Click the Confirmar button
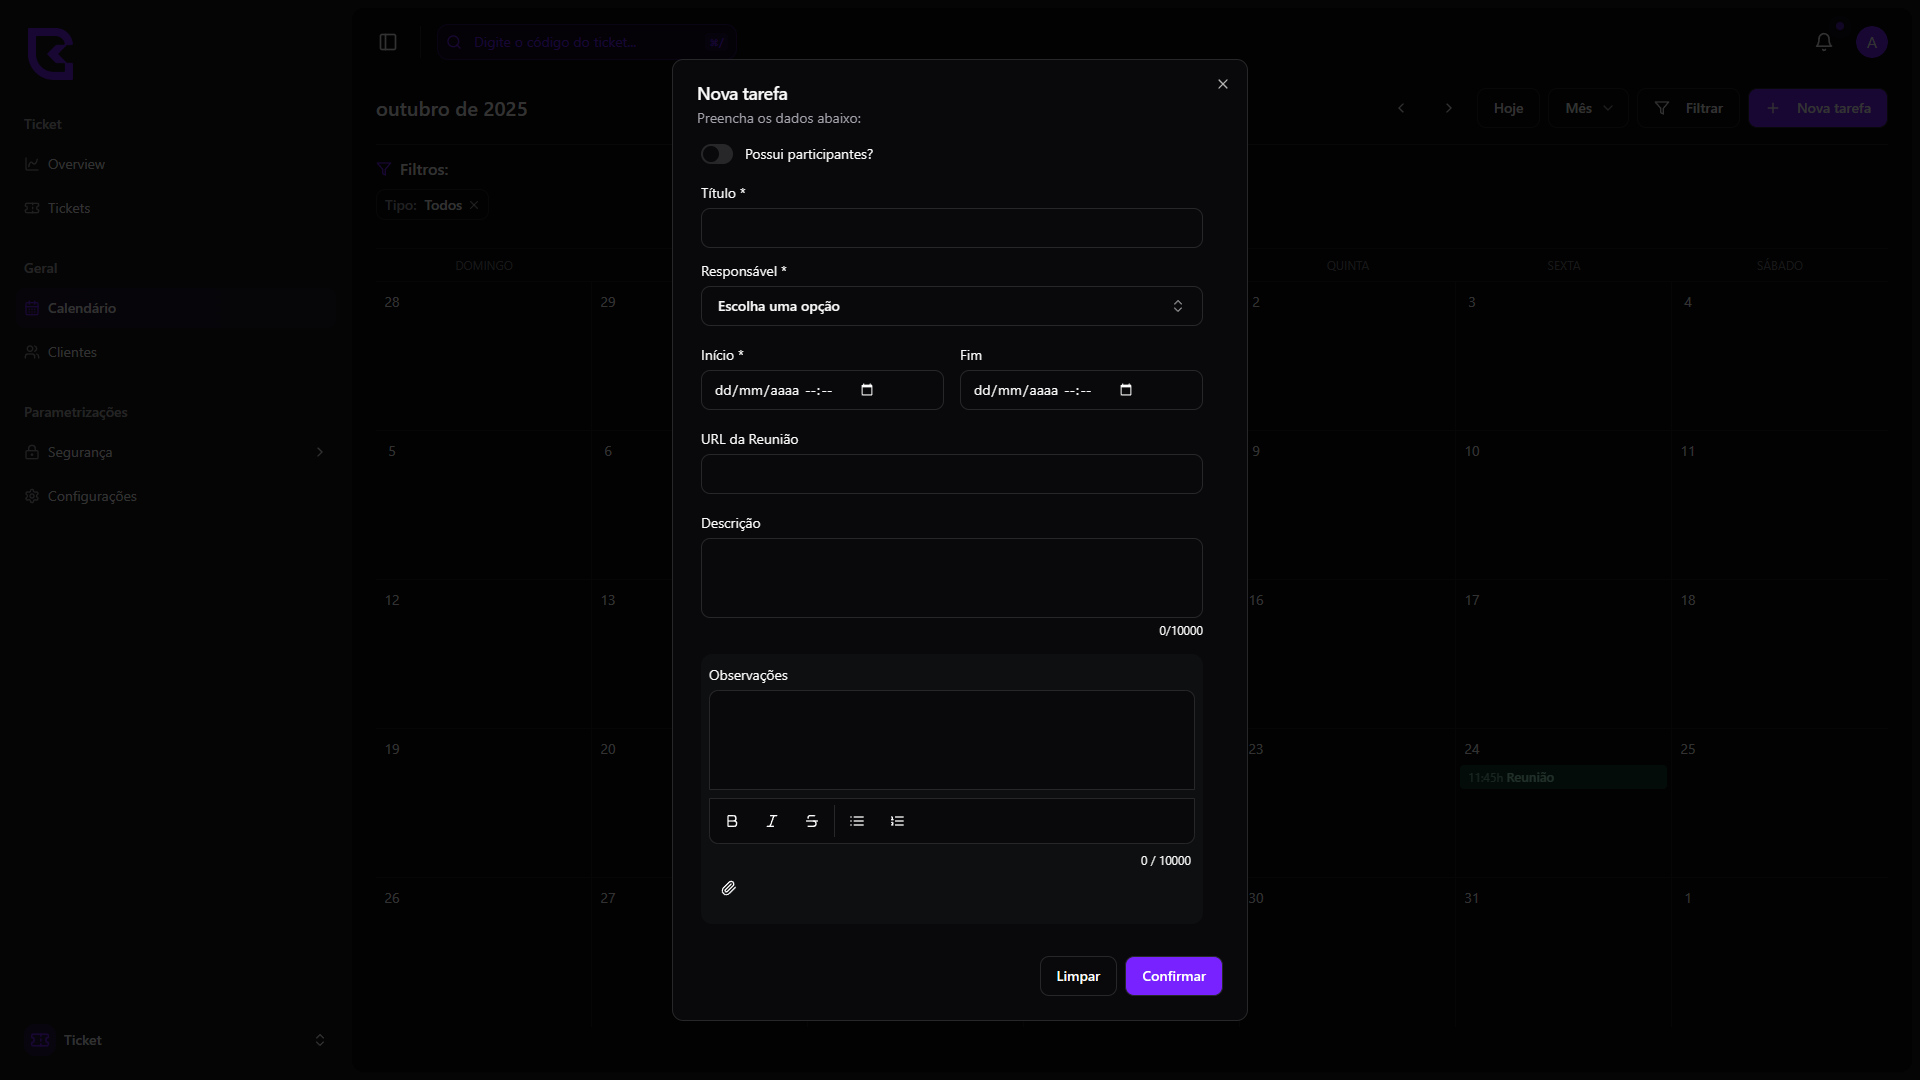 (1173, 976)
